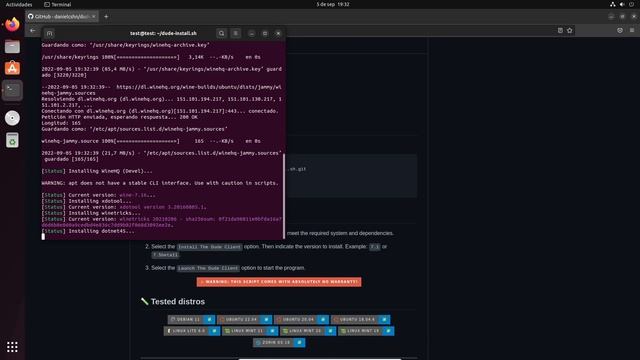Open the Trash from the dock
Screen dimensions: 640x360
[12, 140]
